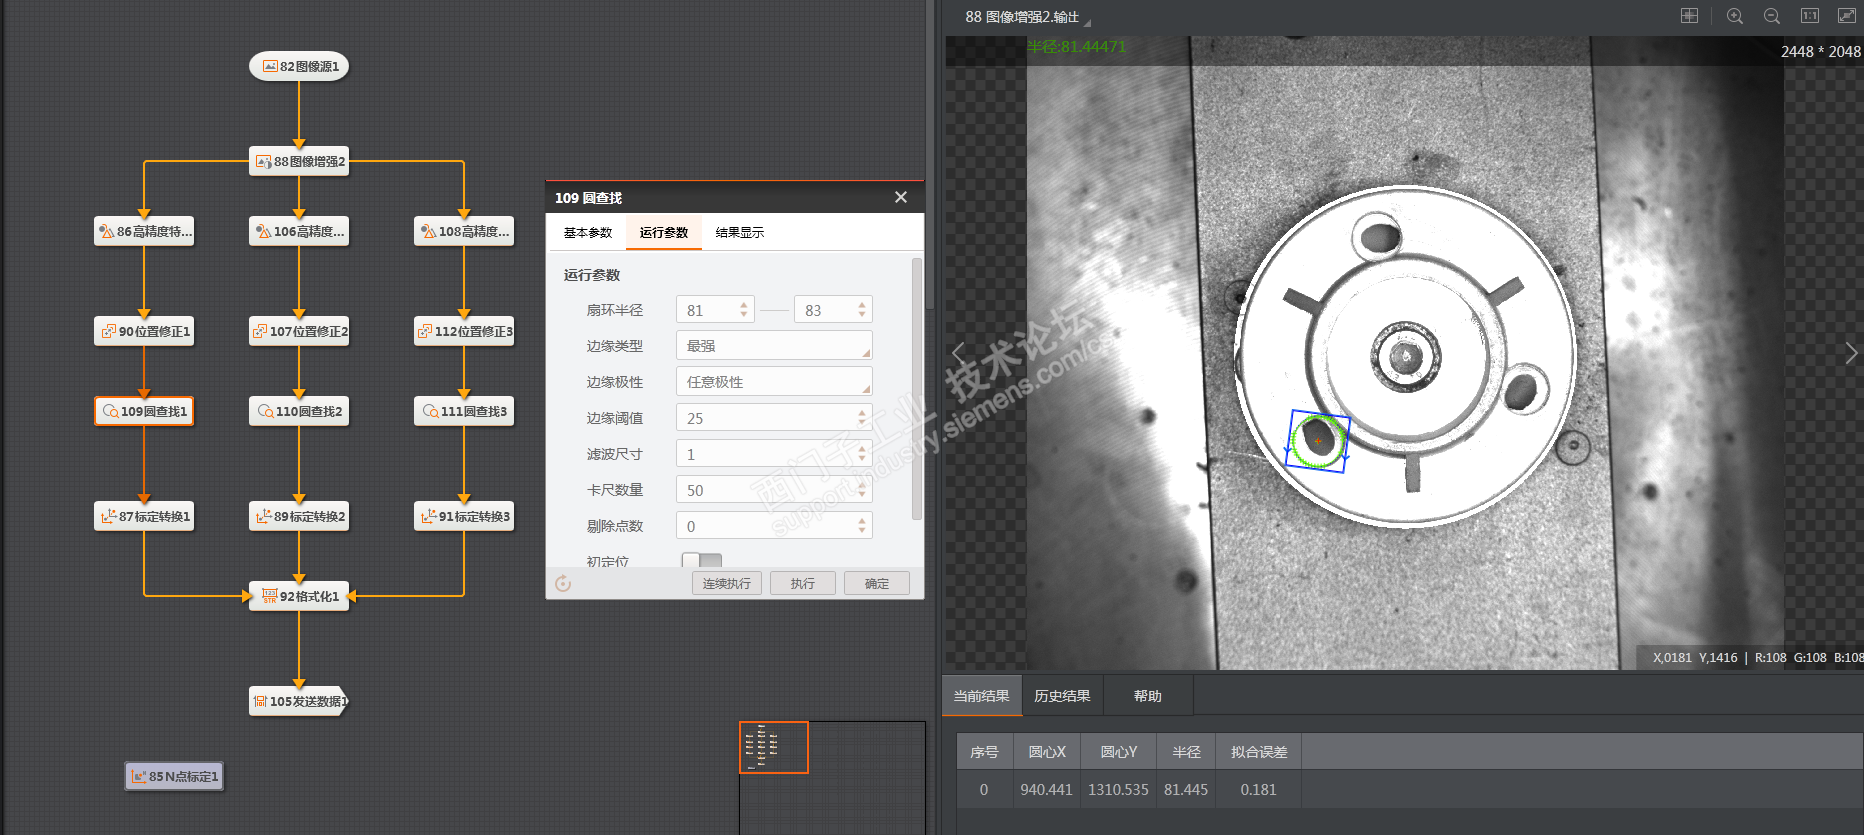Image resolution: width=1864 pixels, height=835 pixels.
Task: Go to previous image with left arrow
Action: coord(958,353)
